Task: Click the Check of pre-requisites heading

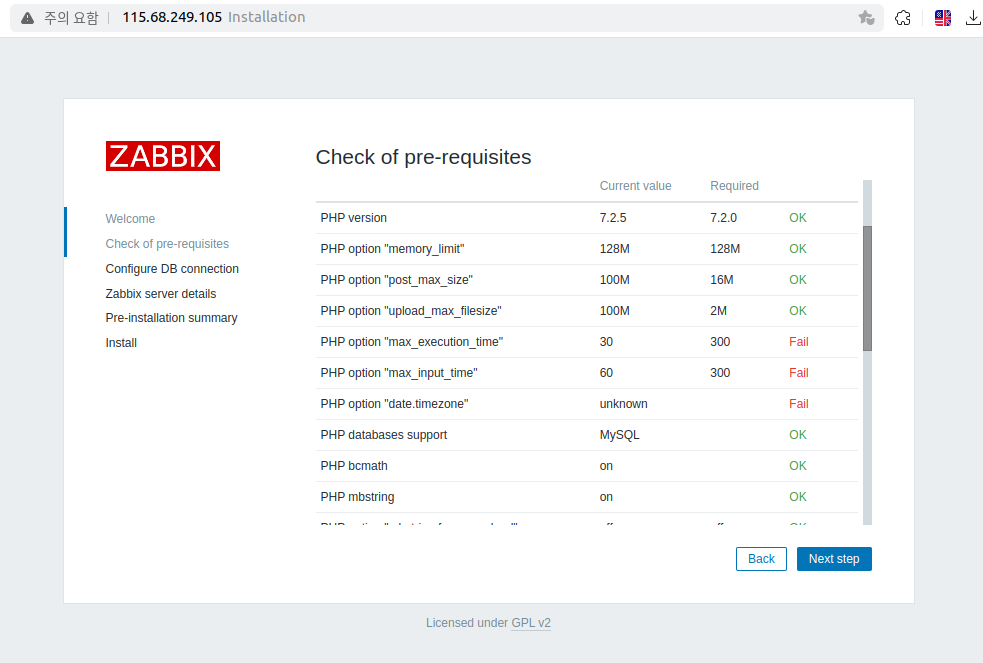Action: 423,157
